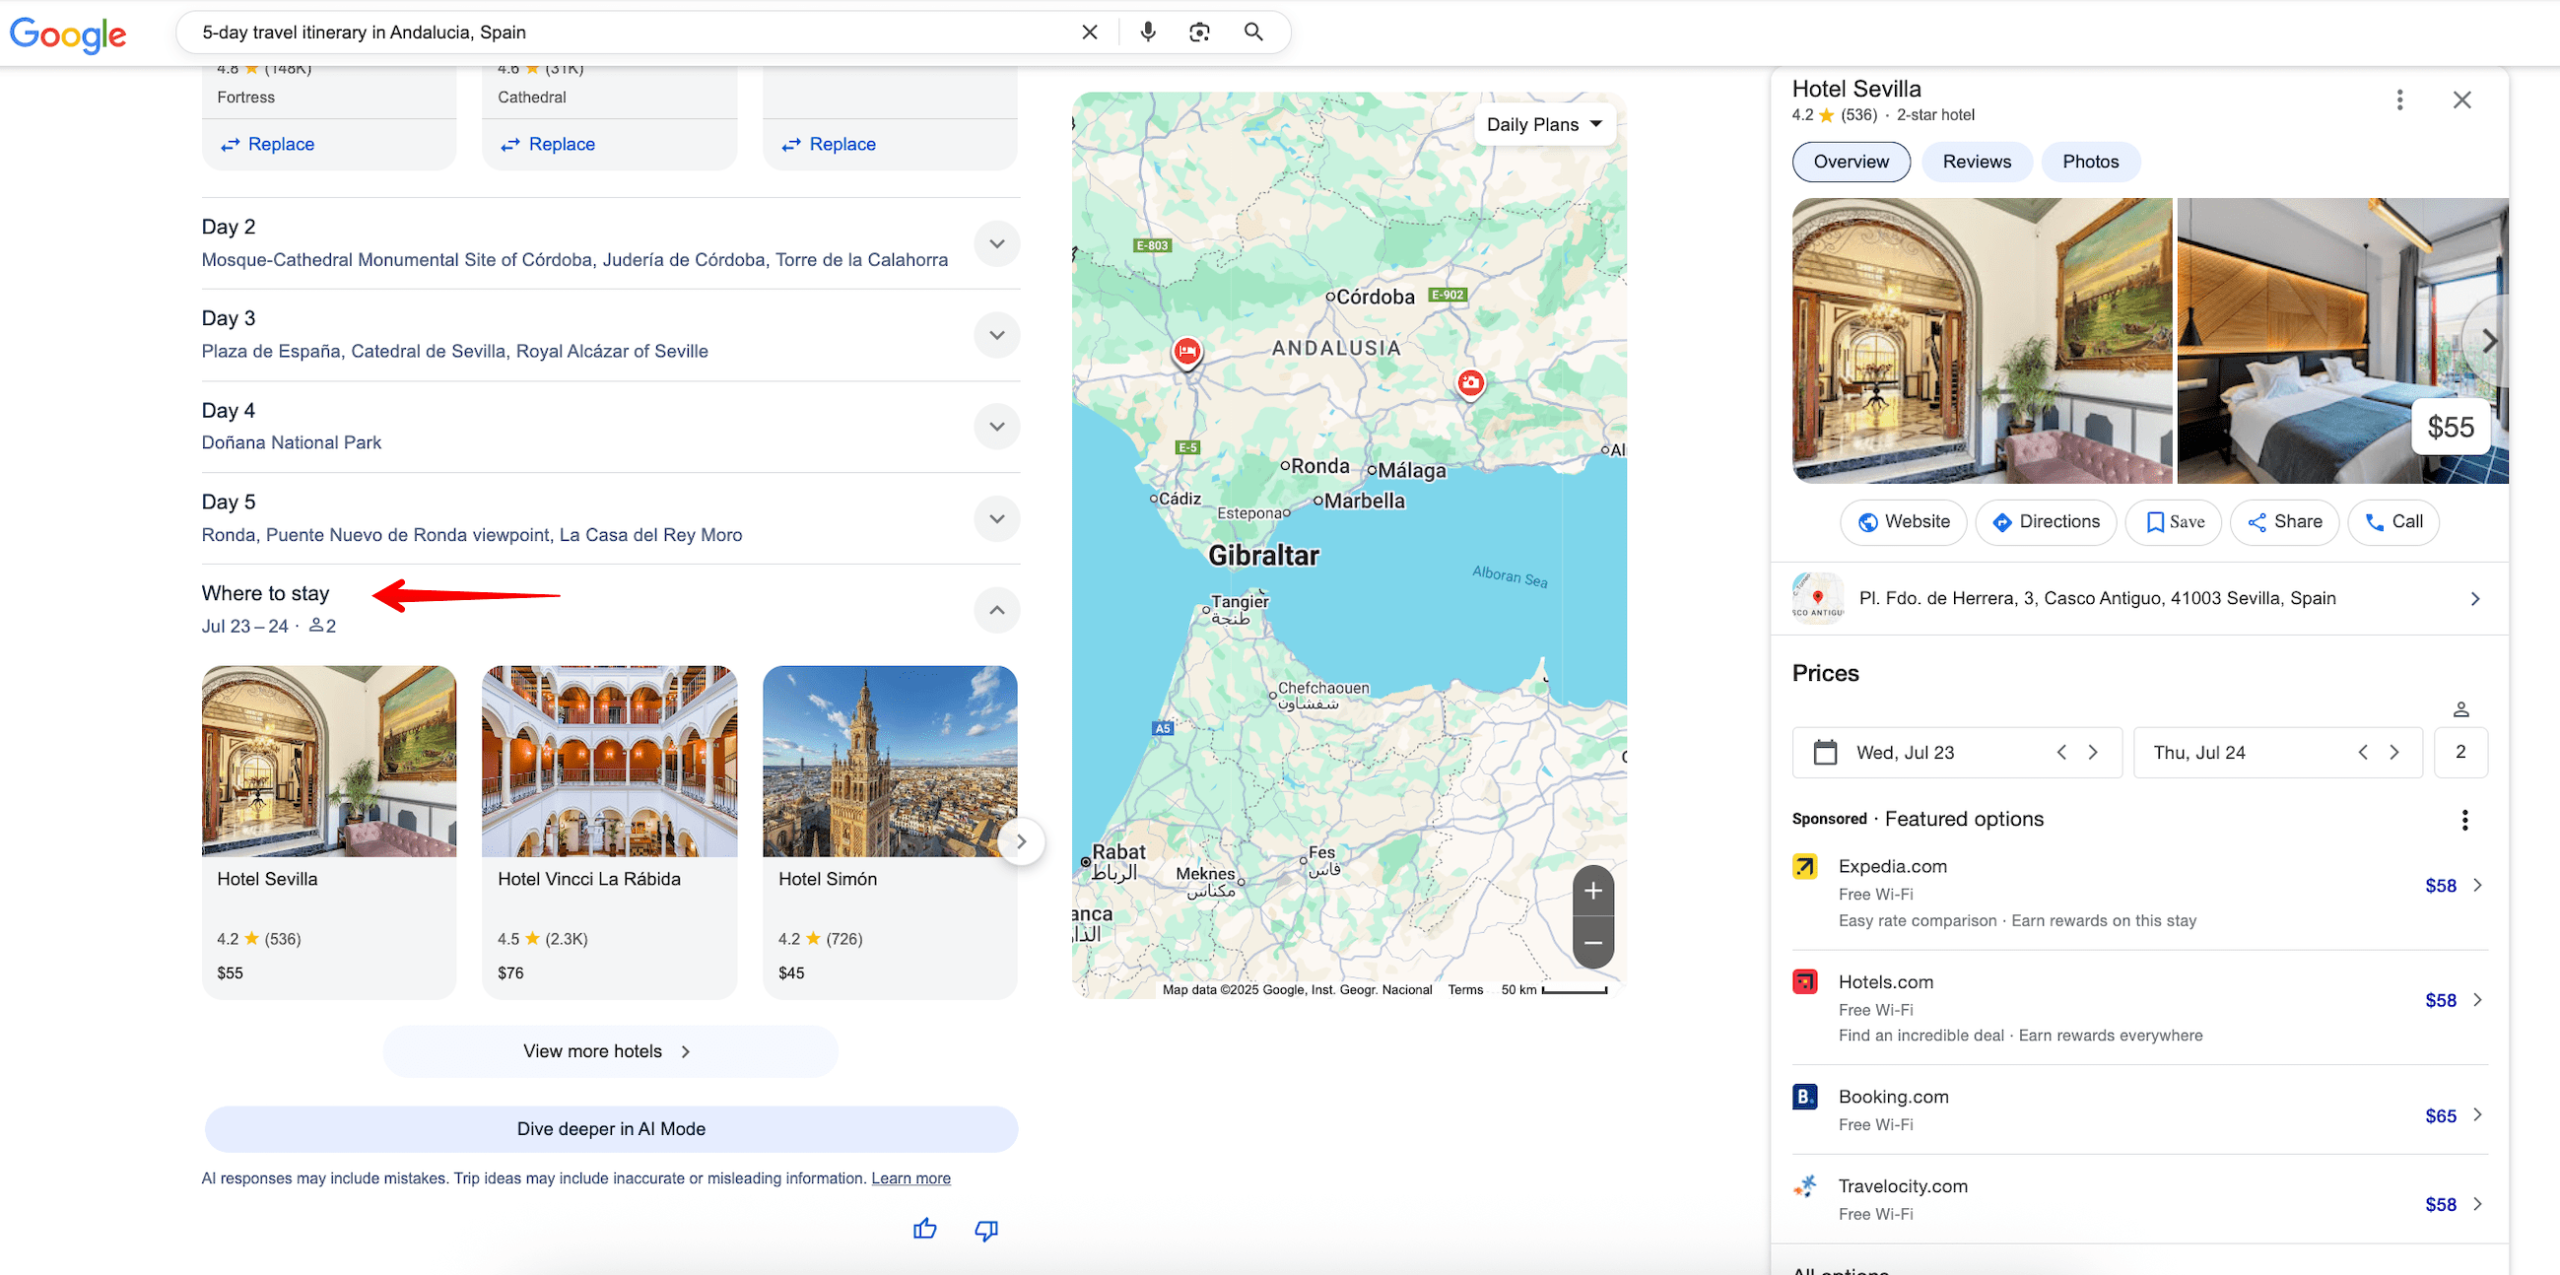Open Hotel Sevilla card thumbnail
2560x1275 pixels.
coord(329,762)
